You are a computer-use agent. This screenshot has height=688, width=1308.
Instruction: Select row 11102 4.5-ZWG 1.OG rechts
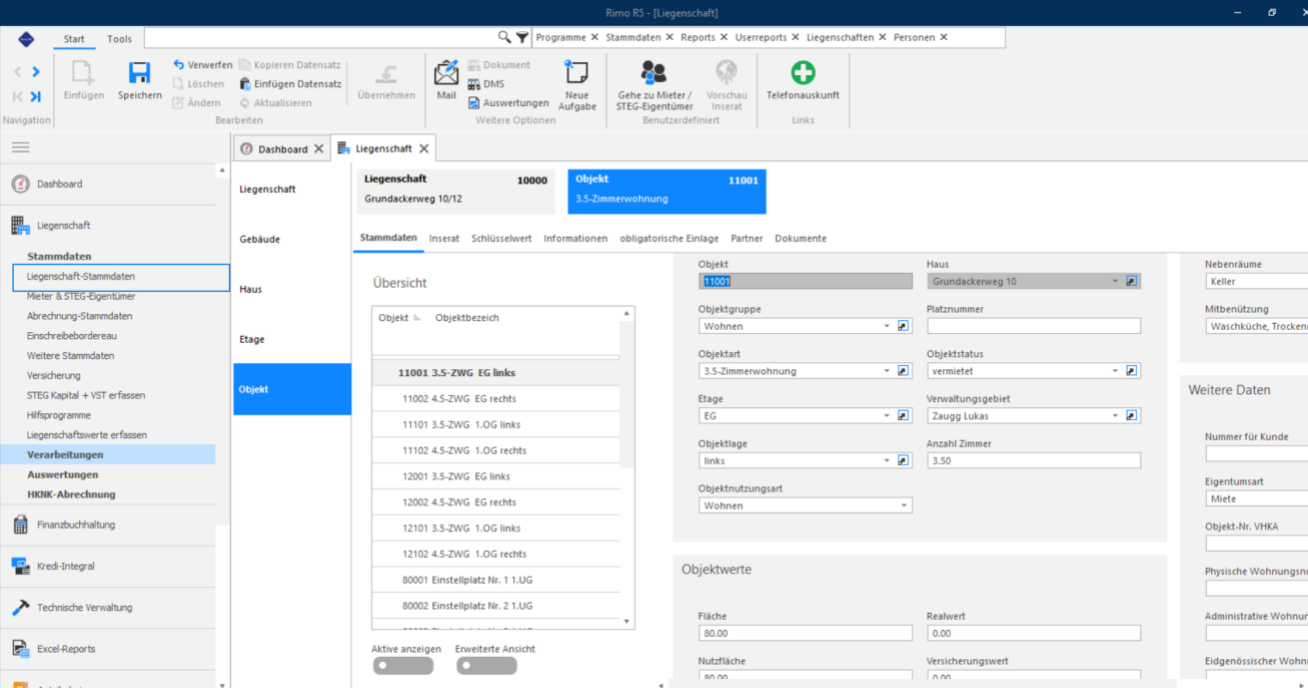[496, 451]
